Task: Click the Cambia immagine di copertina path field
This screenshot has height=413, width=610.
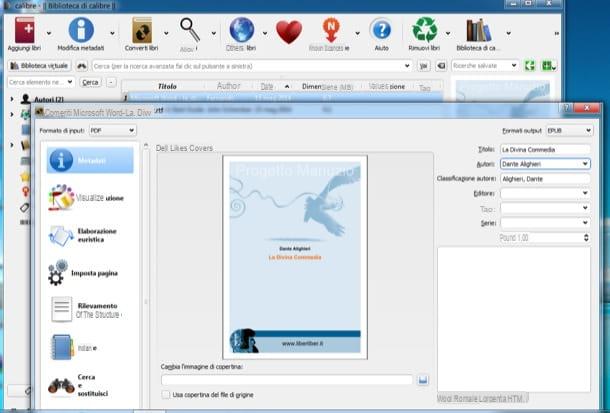Action: pyautogui.click(x=287, y=380)
